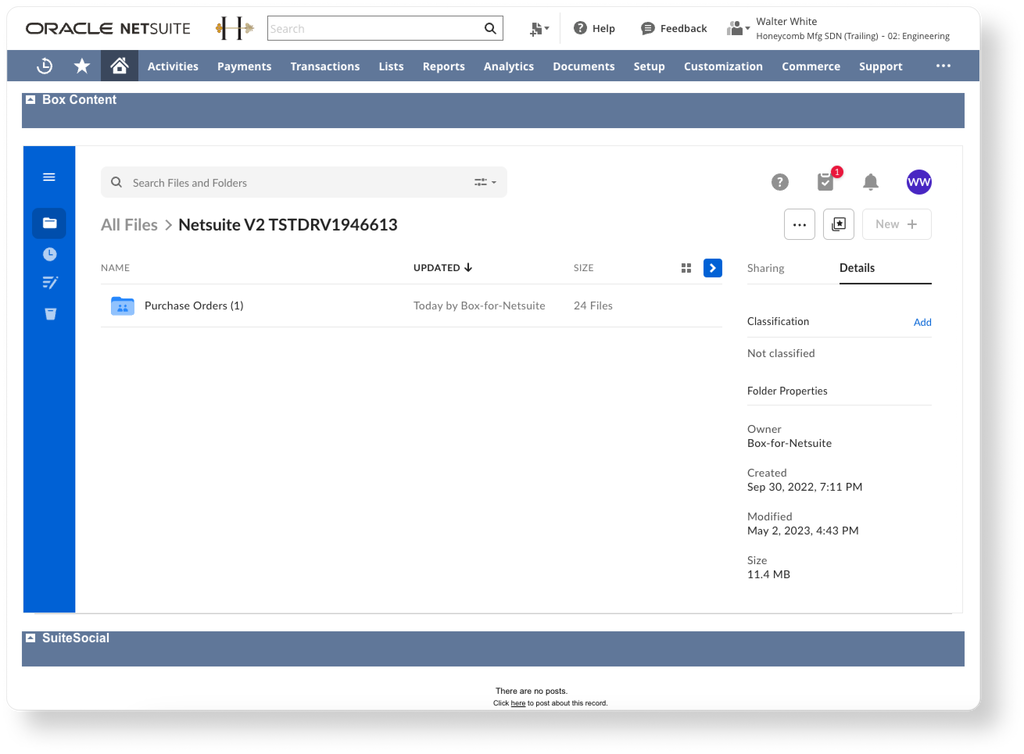Image resolution: width=1024 pixels, height=754 pixels.
Task: Collapse the Box Content portlet
Action: pyautogui.click(x=31, y=100)
